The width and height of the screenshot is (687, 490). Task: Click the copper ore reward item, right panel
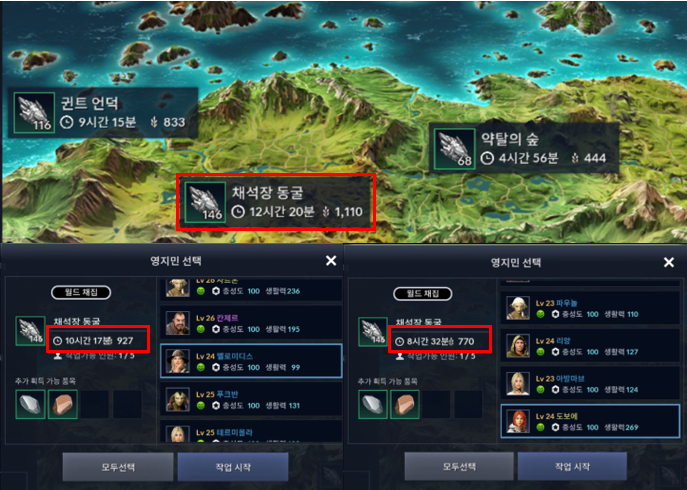click(x=405, y=405)
